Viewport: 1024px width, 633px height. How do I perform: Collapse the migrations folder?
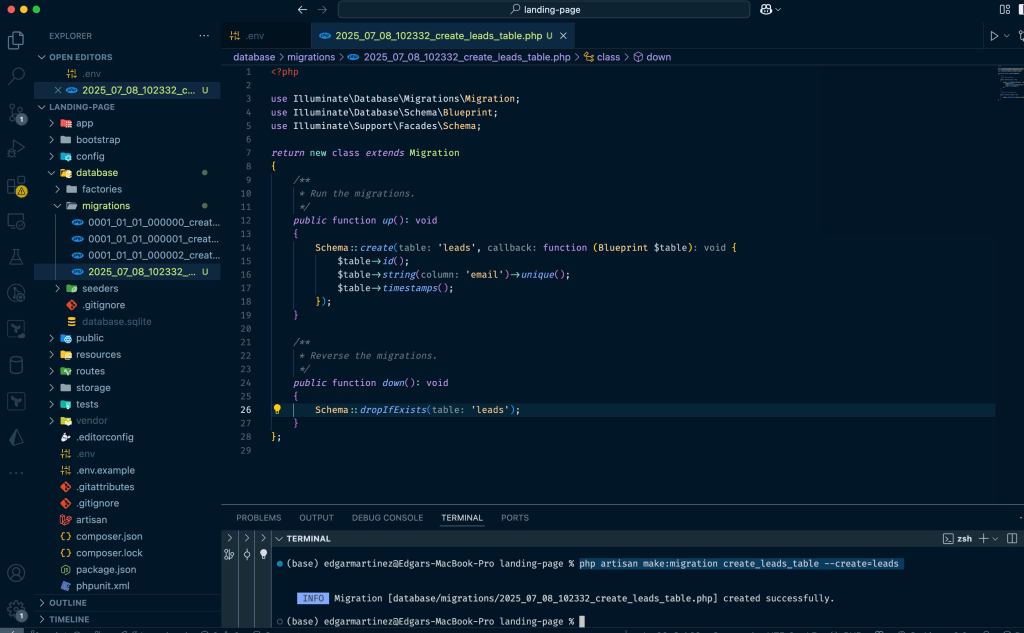coord(105,206)
